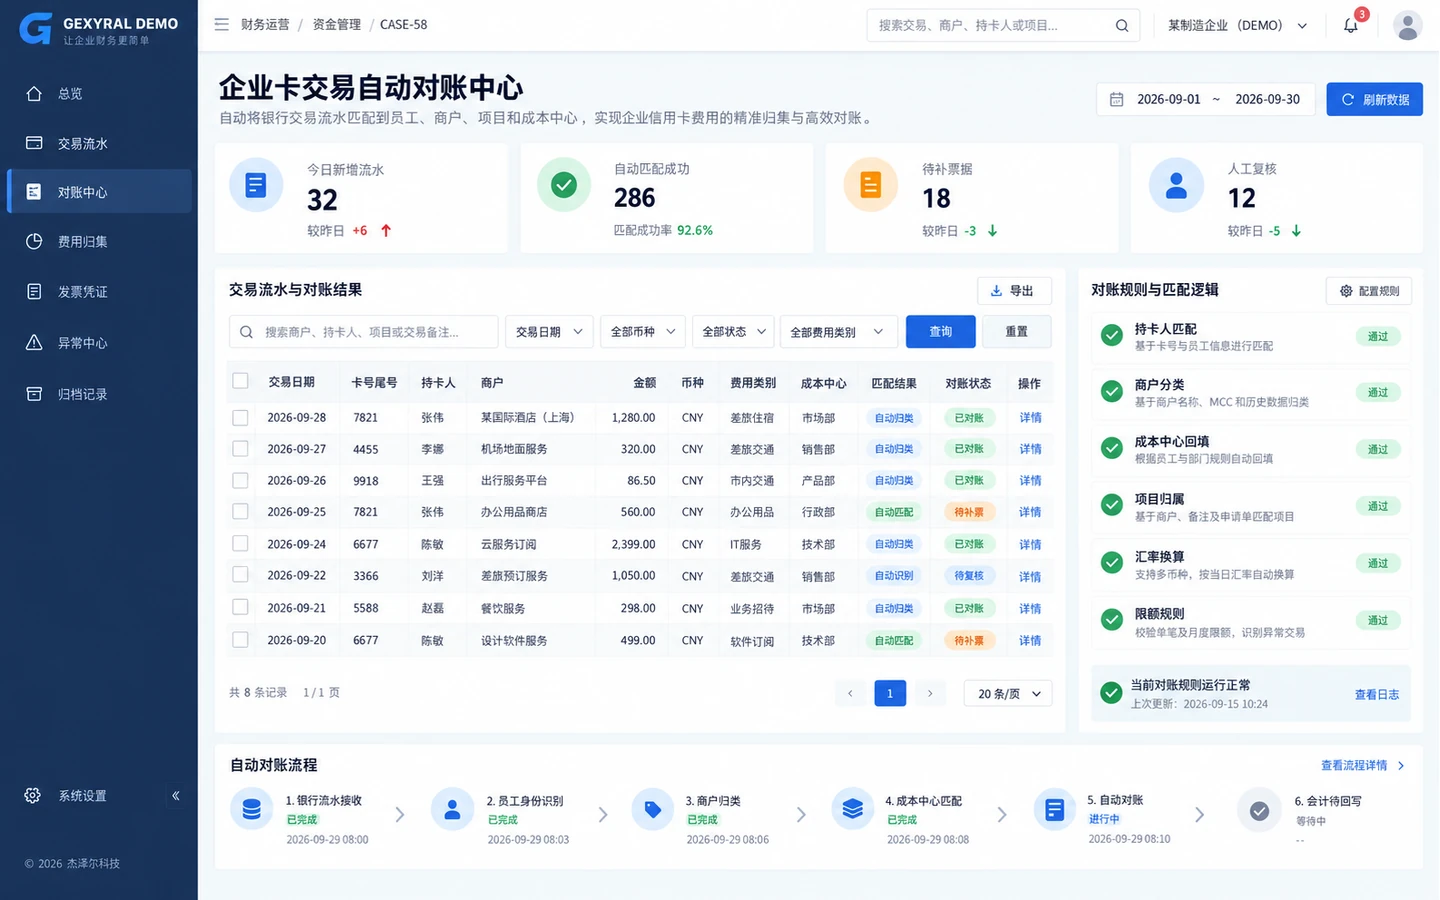Viewport: 1440px width, 900px height.
Task: Click the search magnifier icon in top bar
Action: (1122, 25)
